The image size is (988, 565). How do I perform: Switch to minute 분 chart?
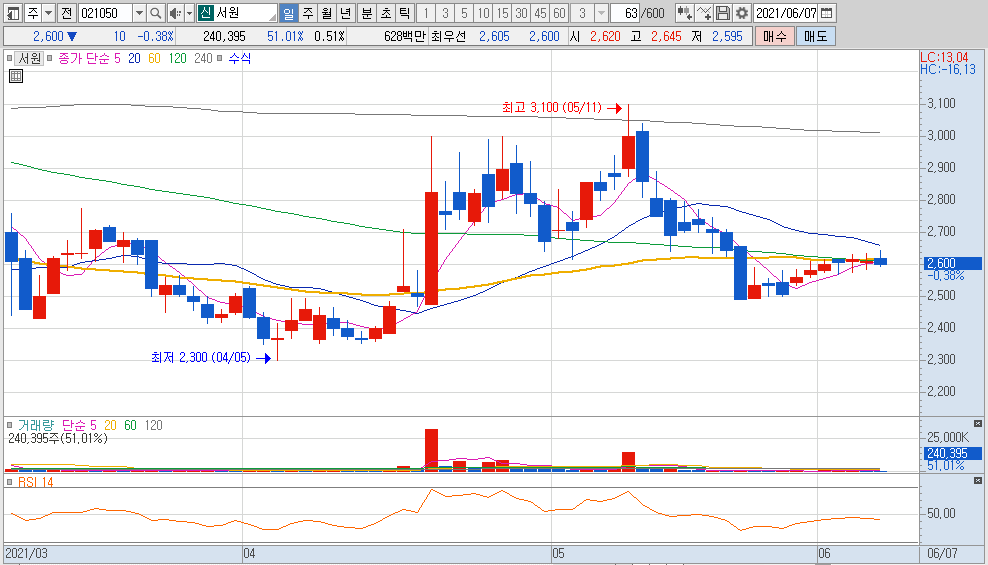367,13
